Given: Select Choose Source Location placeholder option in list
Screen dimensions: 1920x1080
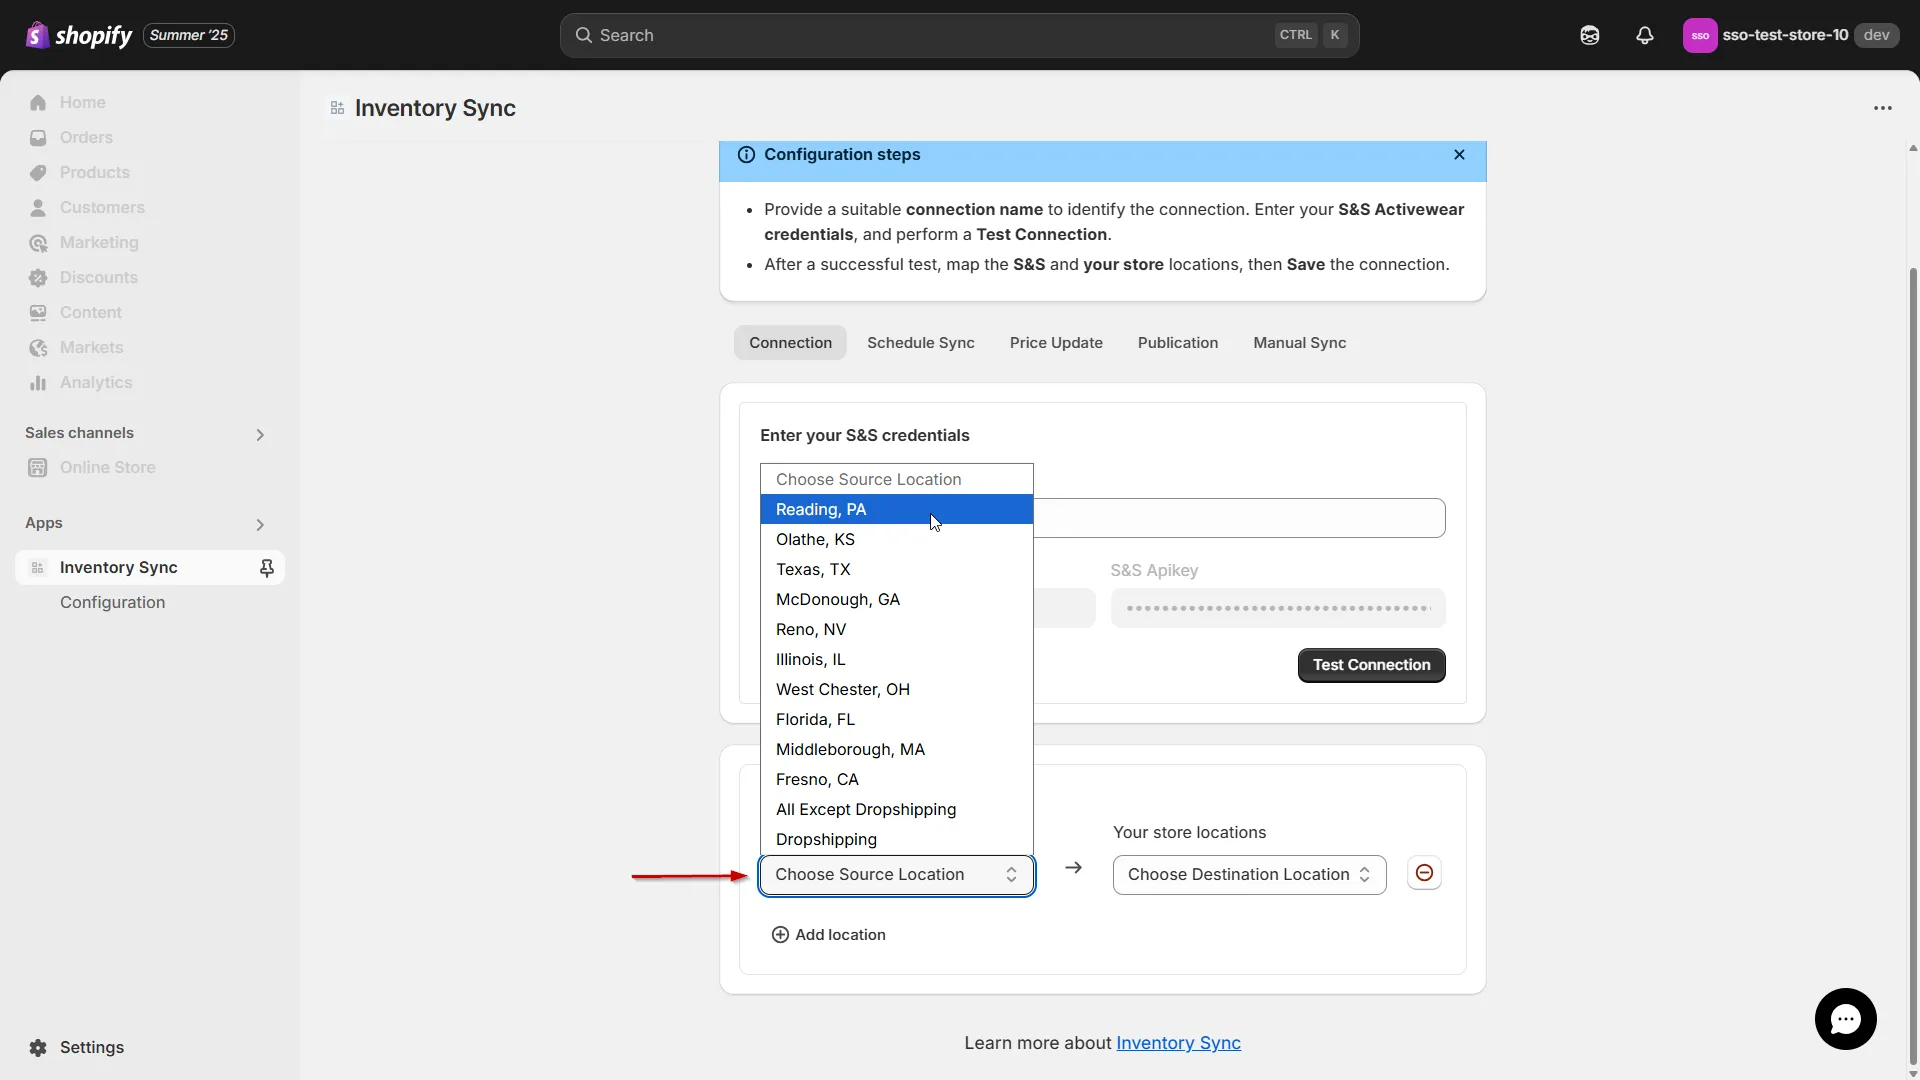Looking at the screenshot, I should 897,479.
